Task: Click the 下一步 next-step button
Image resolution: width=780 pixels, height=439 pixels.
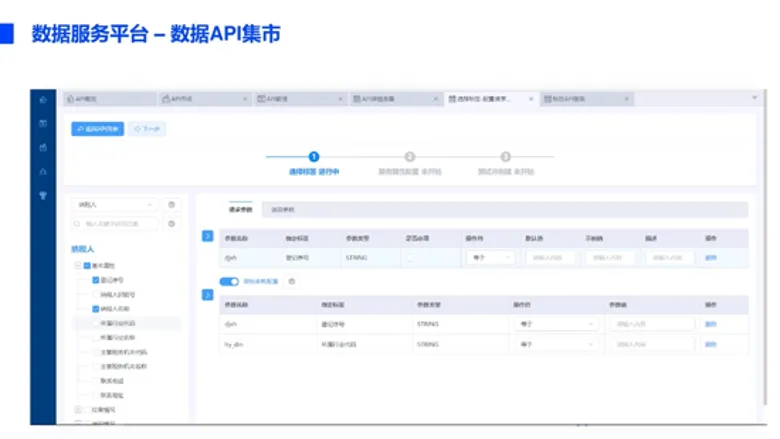Action: pyautogui.click(x=147, y=129)
